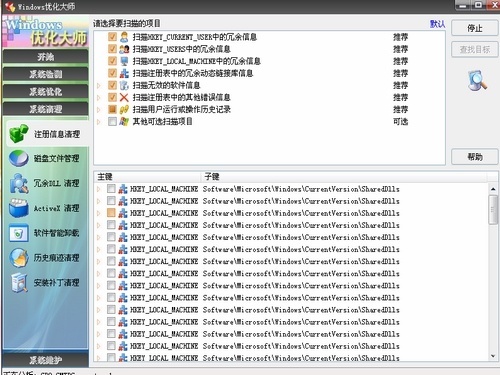Click the results list scroll-up arrow
Image resolution: width=500 pixels, height=375 pixels.
coord(493,189)
